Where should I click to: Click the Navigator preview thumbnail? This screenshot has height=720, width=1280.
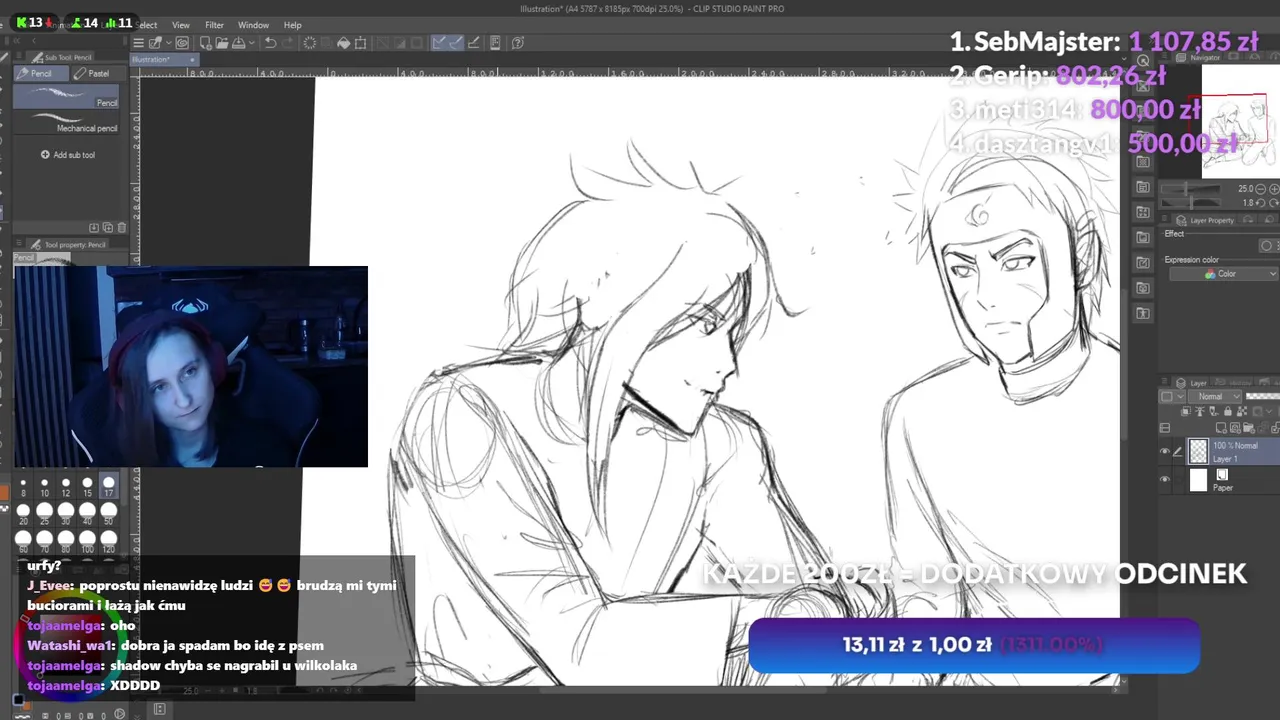point(1240,120)
